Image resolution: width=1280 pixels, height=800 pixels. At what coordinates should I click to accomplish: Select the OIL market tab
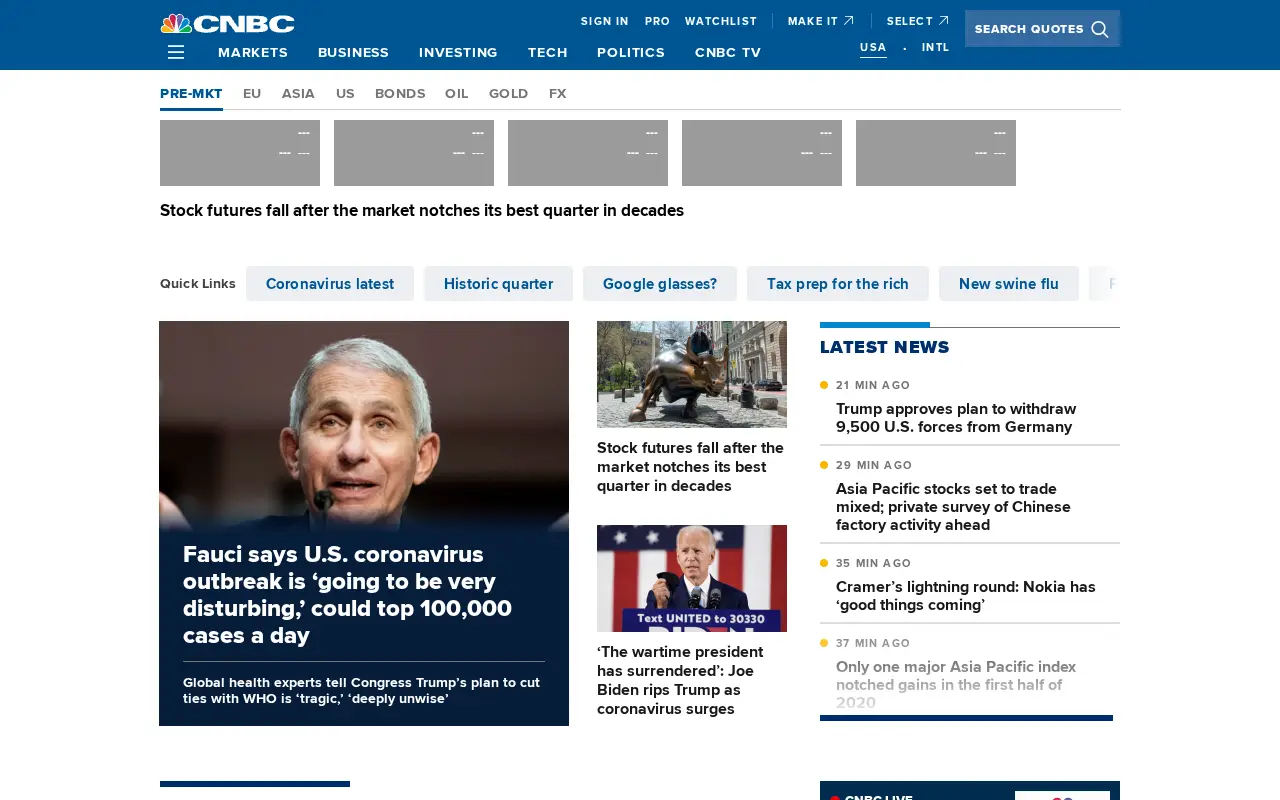[457, 94]
